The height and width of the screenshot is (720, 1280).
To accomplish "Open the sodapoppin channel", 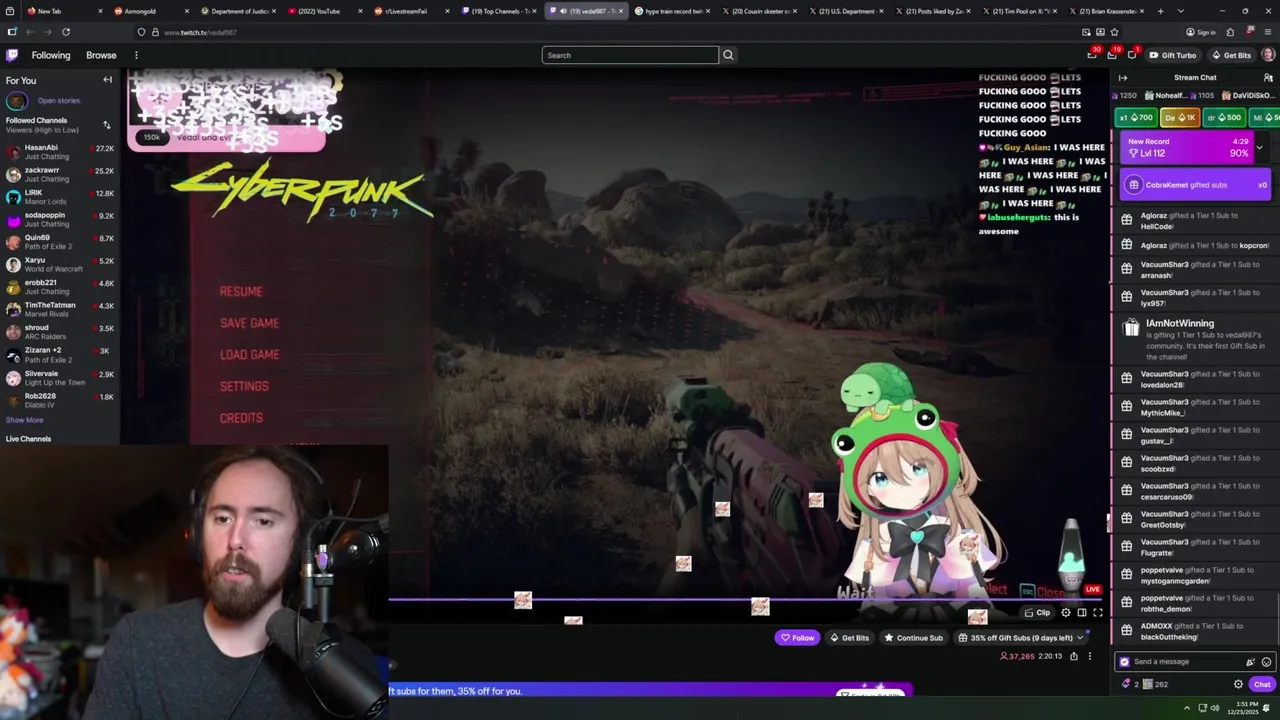I will click(60, 219).
